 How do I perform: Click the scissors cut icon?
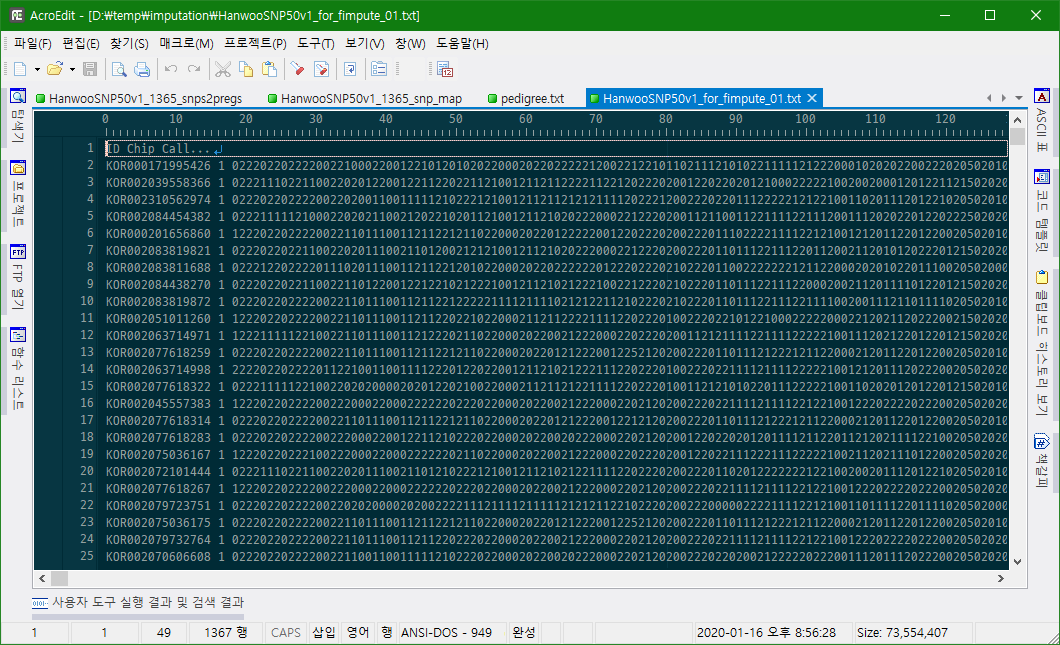[x=223, y=69]
